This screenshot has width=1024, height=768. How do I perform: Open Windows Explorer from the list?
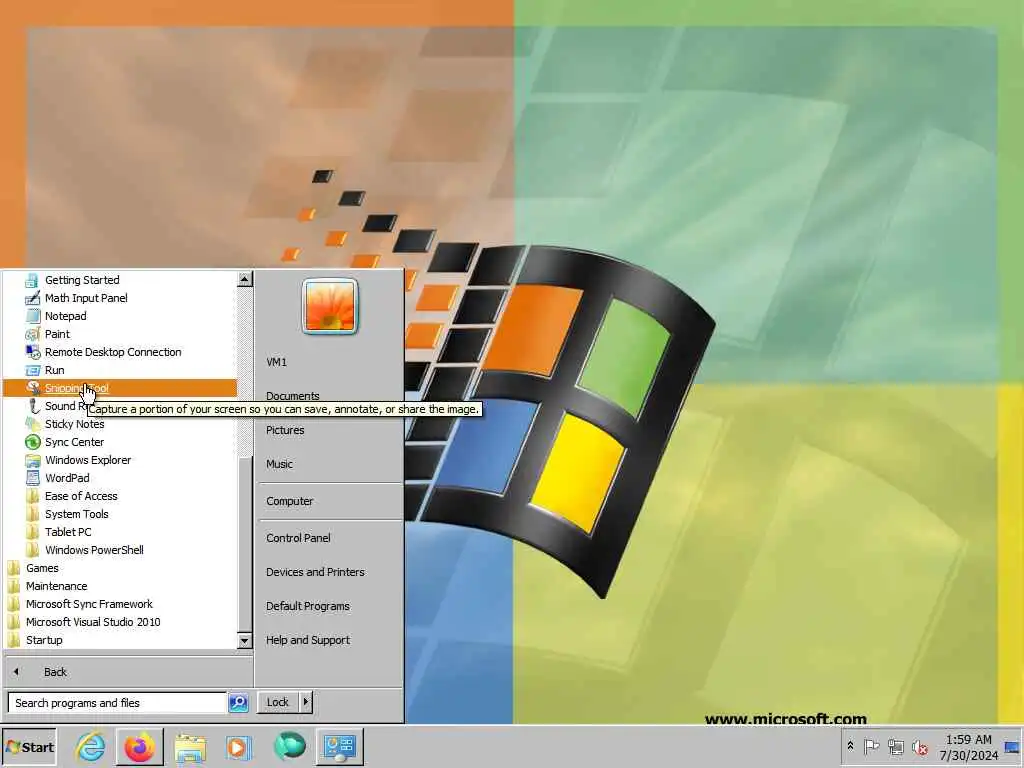[x=88, y=460]
